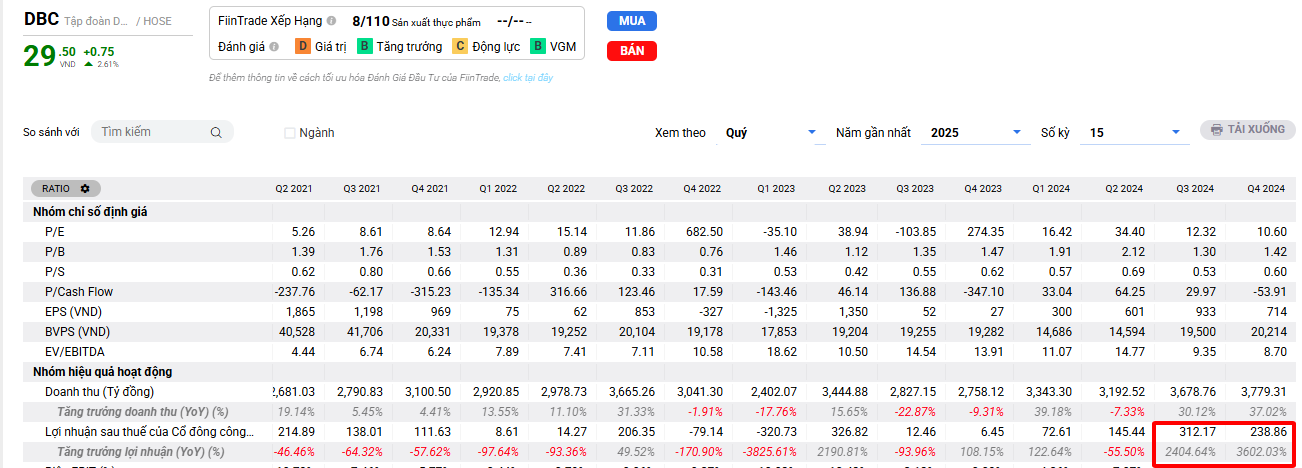Tick the Ngành checkbox
Image resolution: width=1302 pixels, height=468 pixels.
tap(290, 133)
